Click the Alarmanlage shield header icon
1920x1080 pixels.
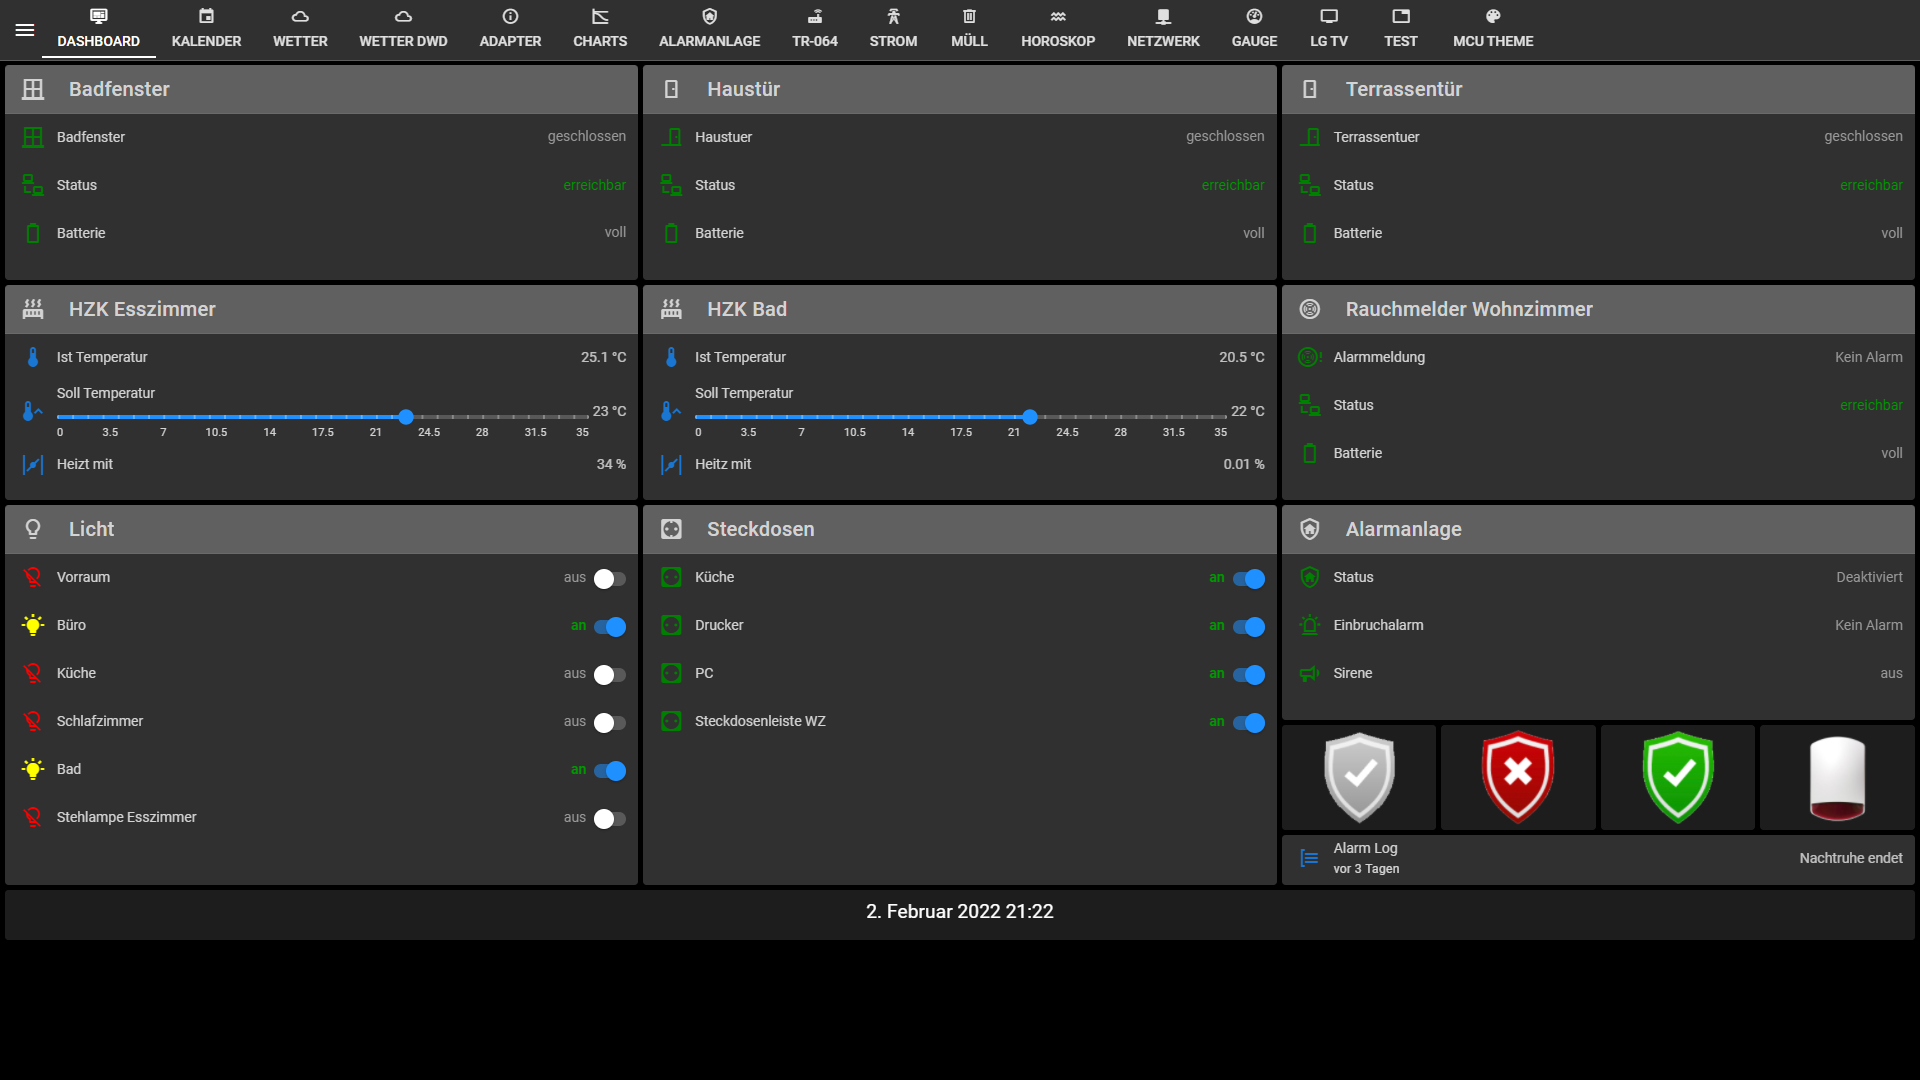click(1309, 529)
